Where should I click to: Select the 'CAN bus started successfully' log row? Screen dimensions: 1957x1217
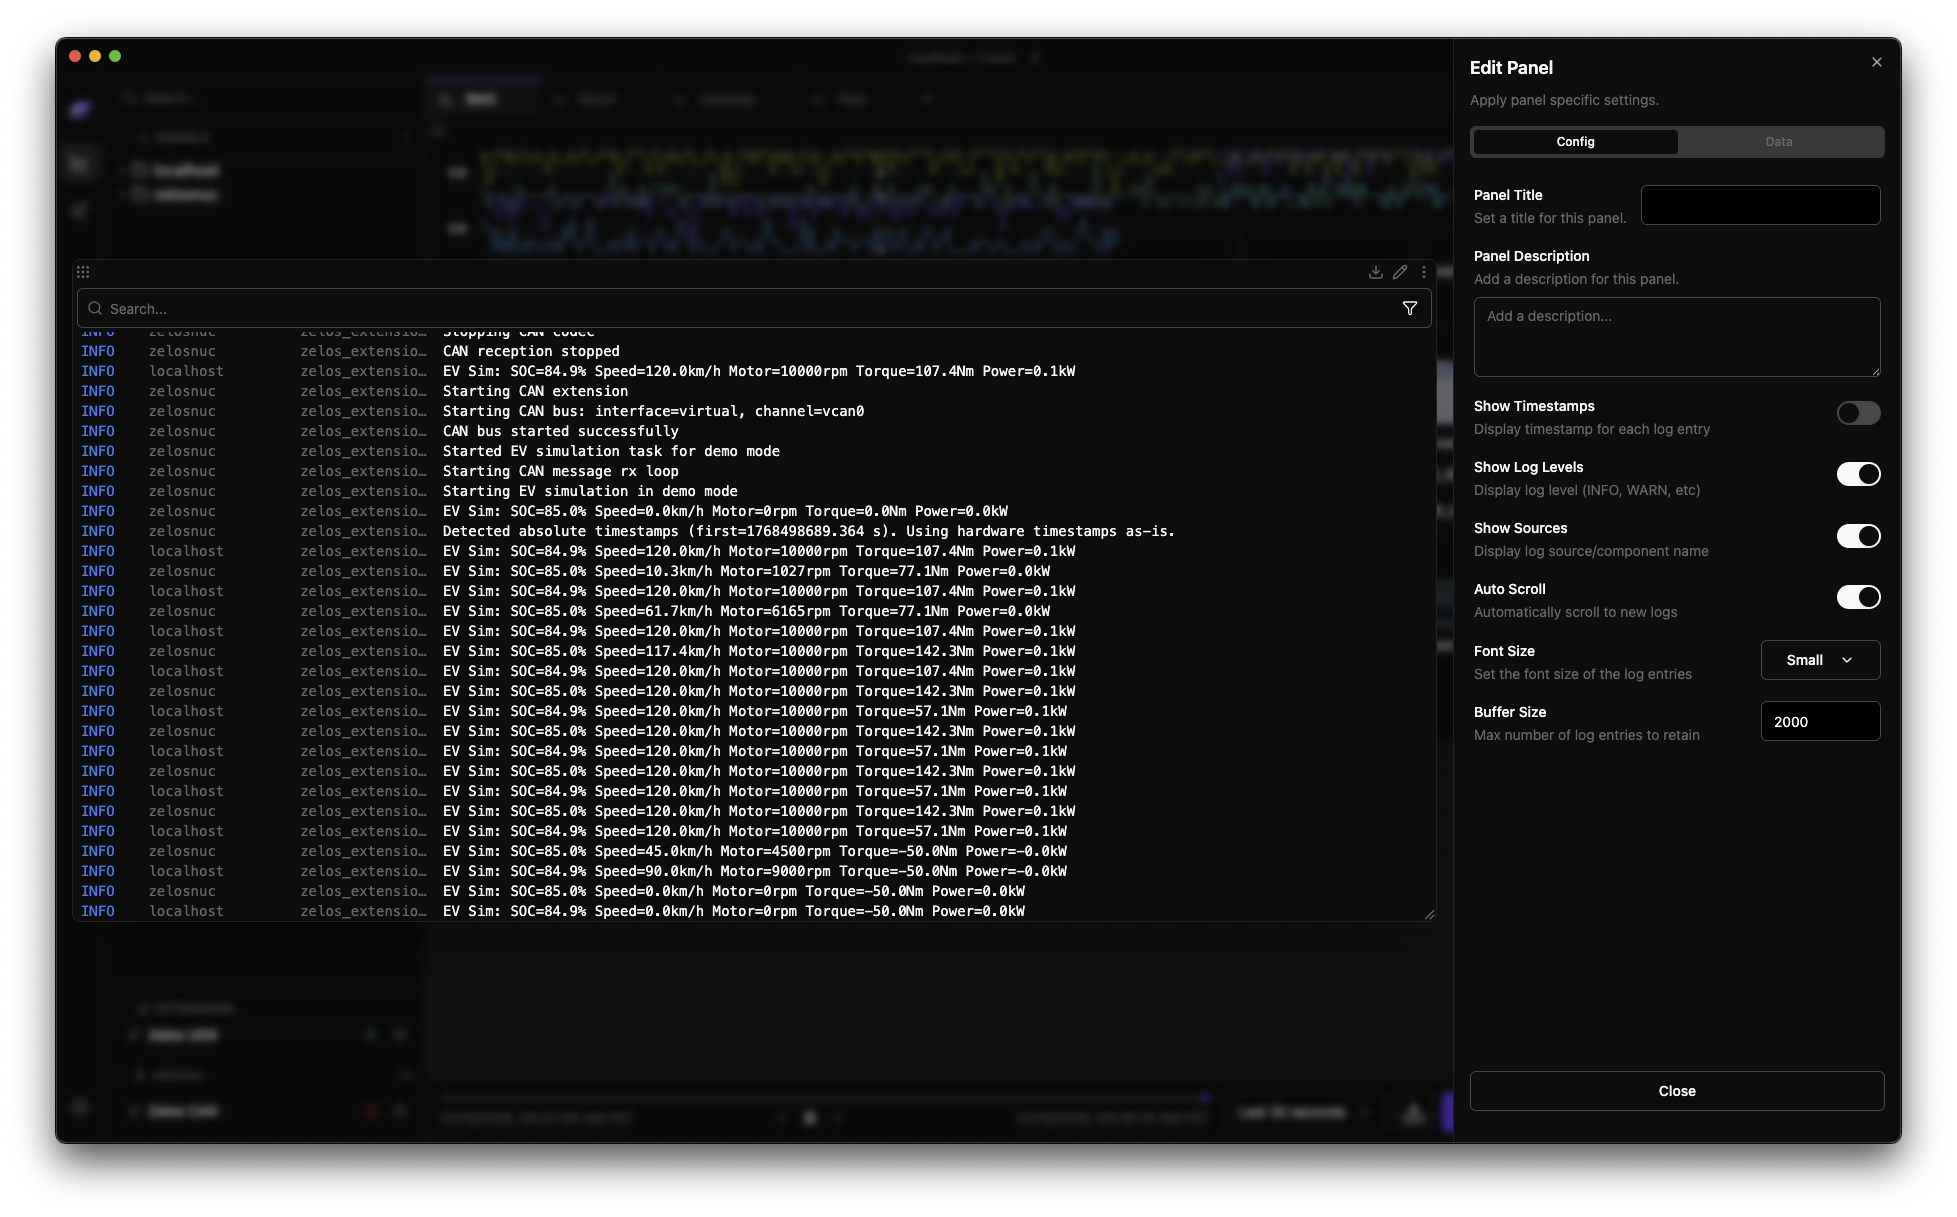pos(754,431)
